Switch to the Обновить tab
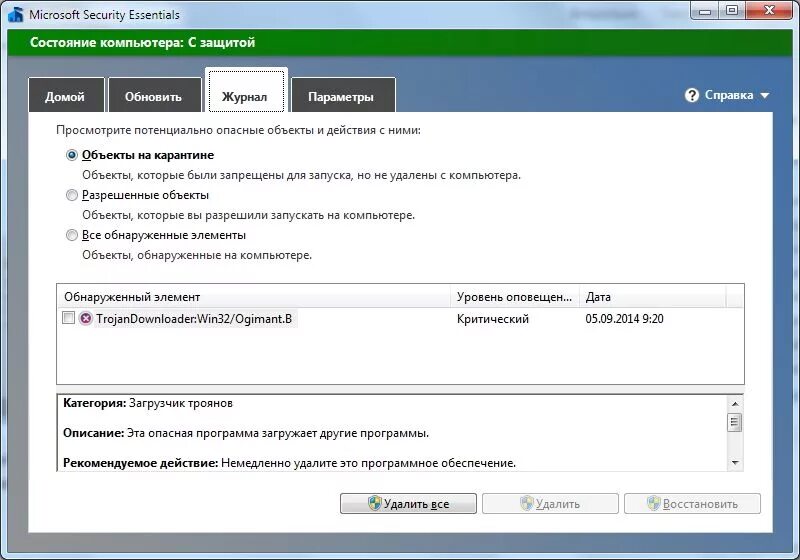800x560 pixels. pos(154,95)
